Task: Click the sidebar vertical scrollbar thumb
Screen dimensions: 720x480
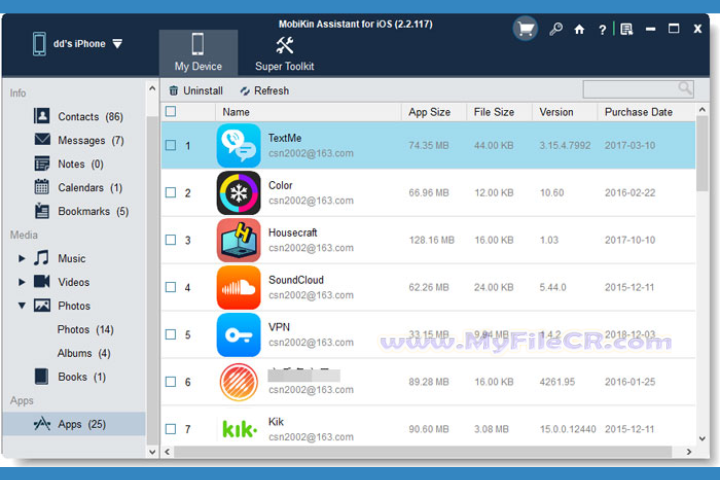Action: (152, 280)
